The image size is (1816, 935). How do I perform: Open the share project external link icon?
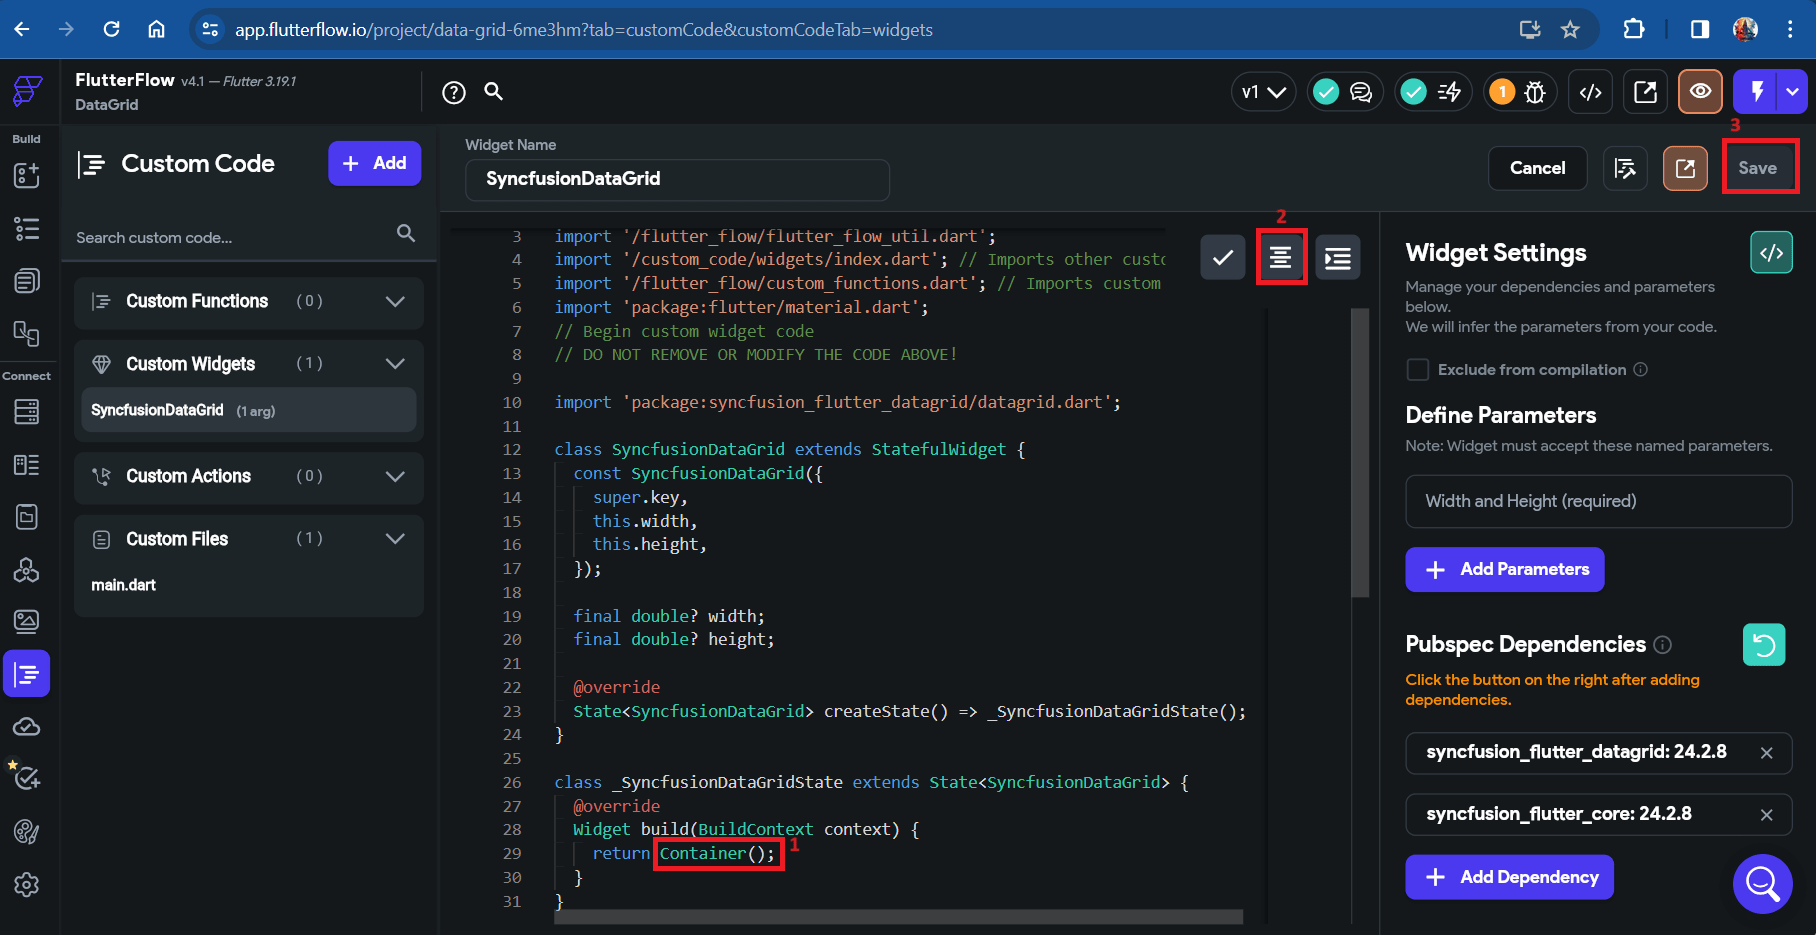[1645, 92]
